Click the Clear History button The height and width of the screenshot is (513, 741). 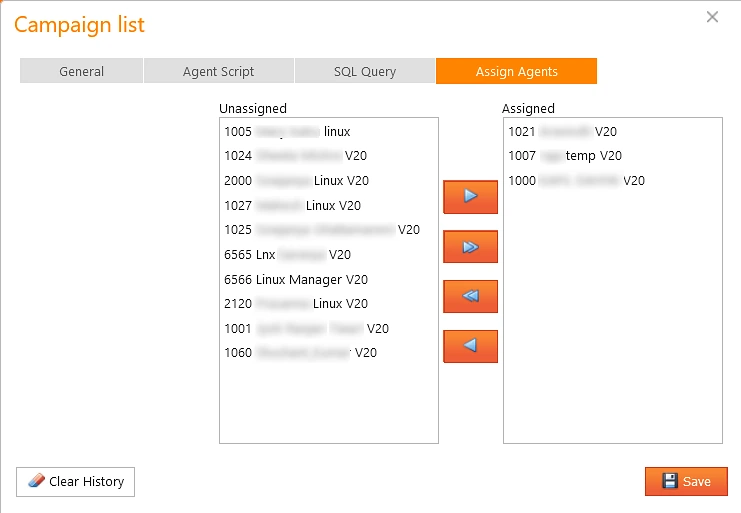tap(76, 482)
